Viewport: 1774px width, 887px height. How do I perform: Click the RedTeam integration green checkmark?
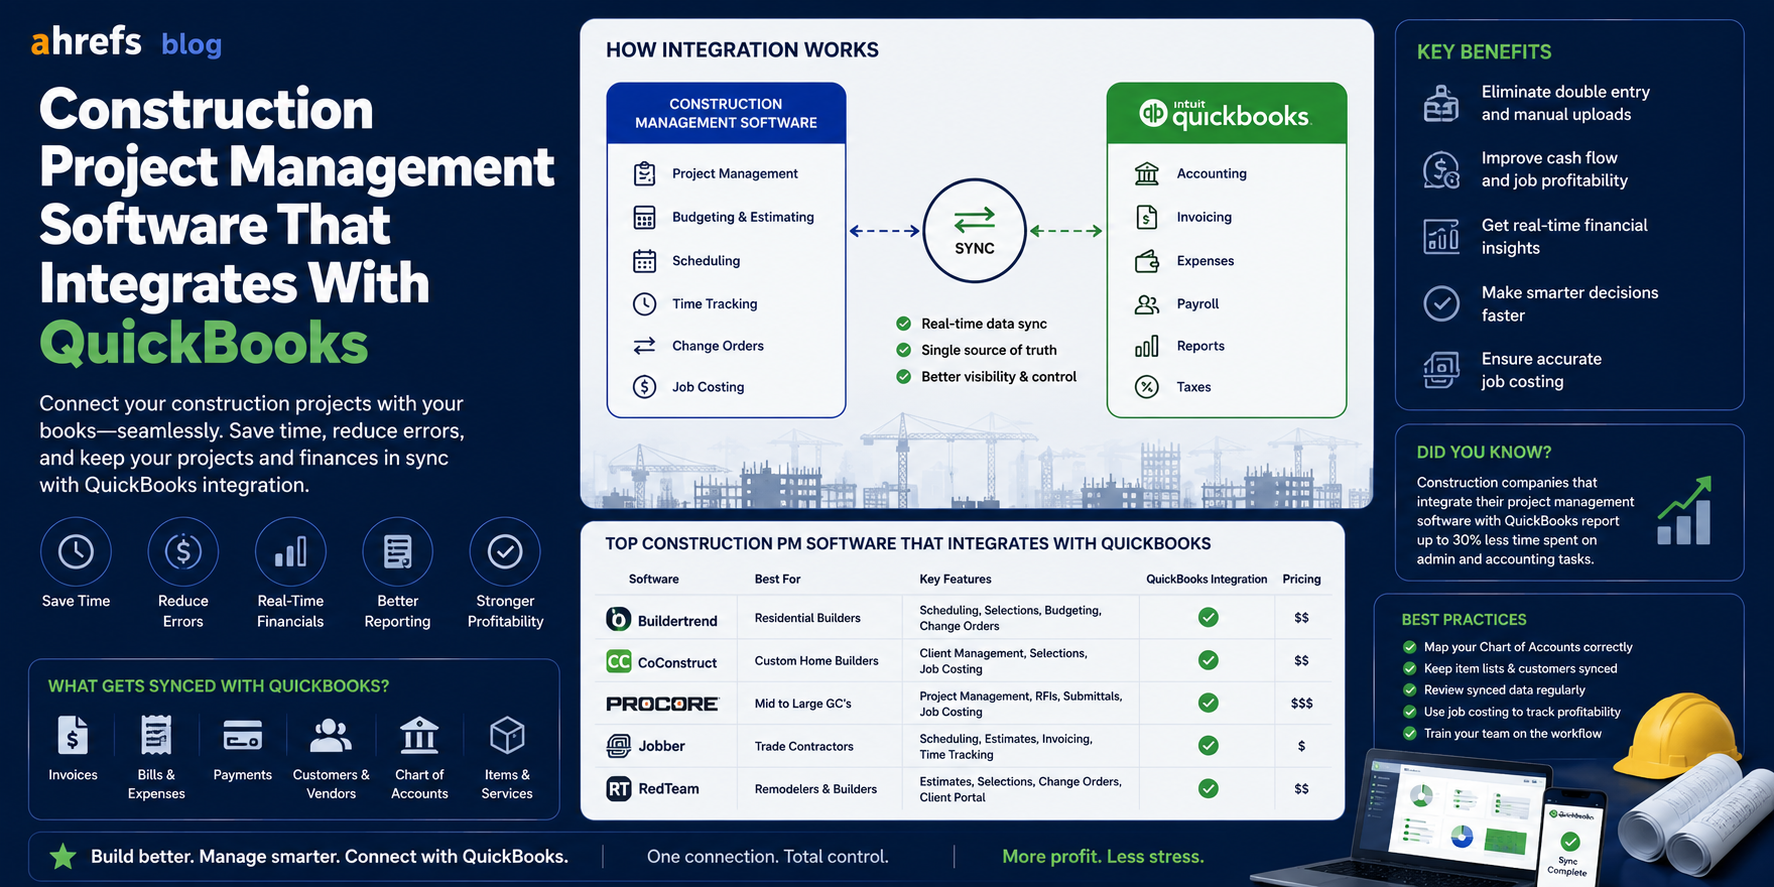1208,789
